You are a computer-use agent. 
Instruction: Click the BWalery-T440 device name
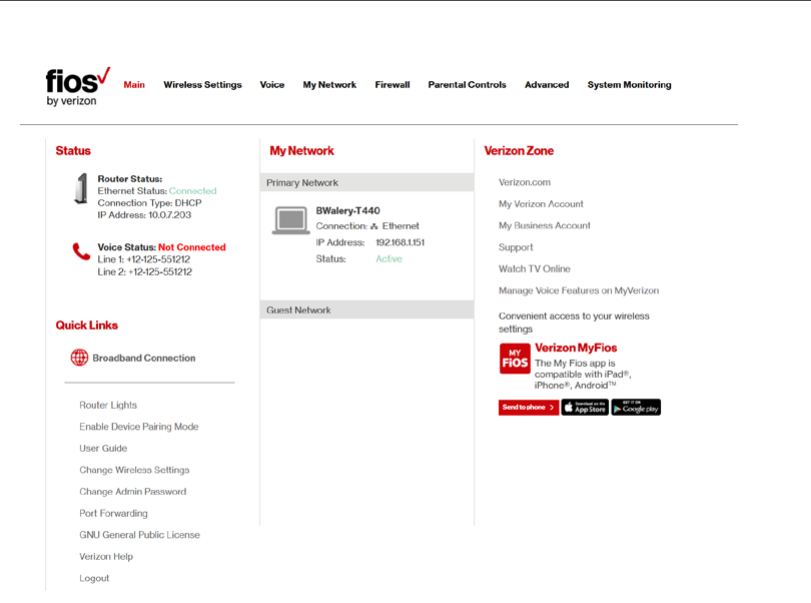coord(348,210)
